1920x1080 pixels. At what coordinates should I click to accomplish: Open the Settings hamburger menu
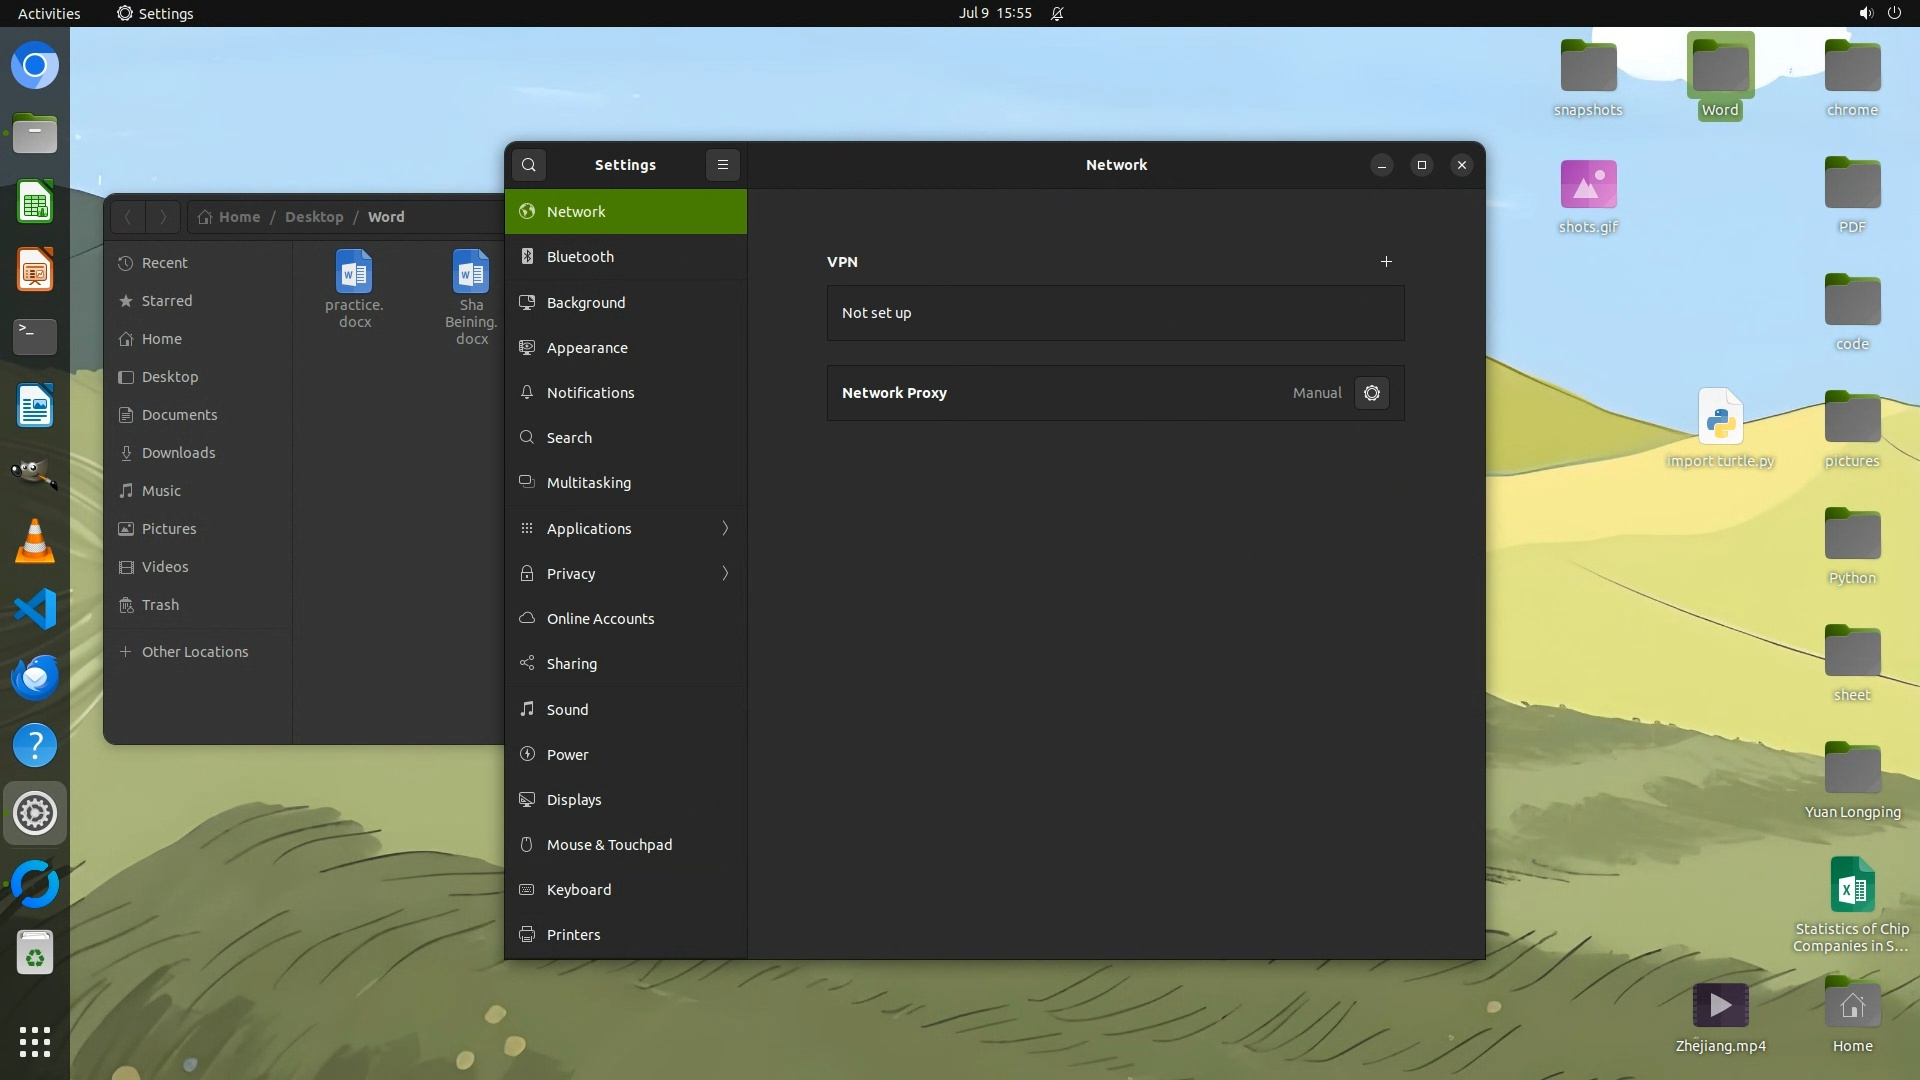(x=723, y=165)
